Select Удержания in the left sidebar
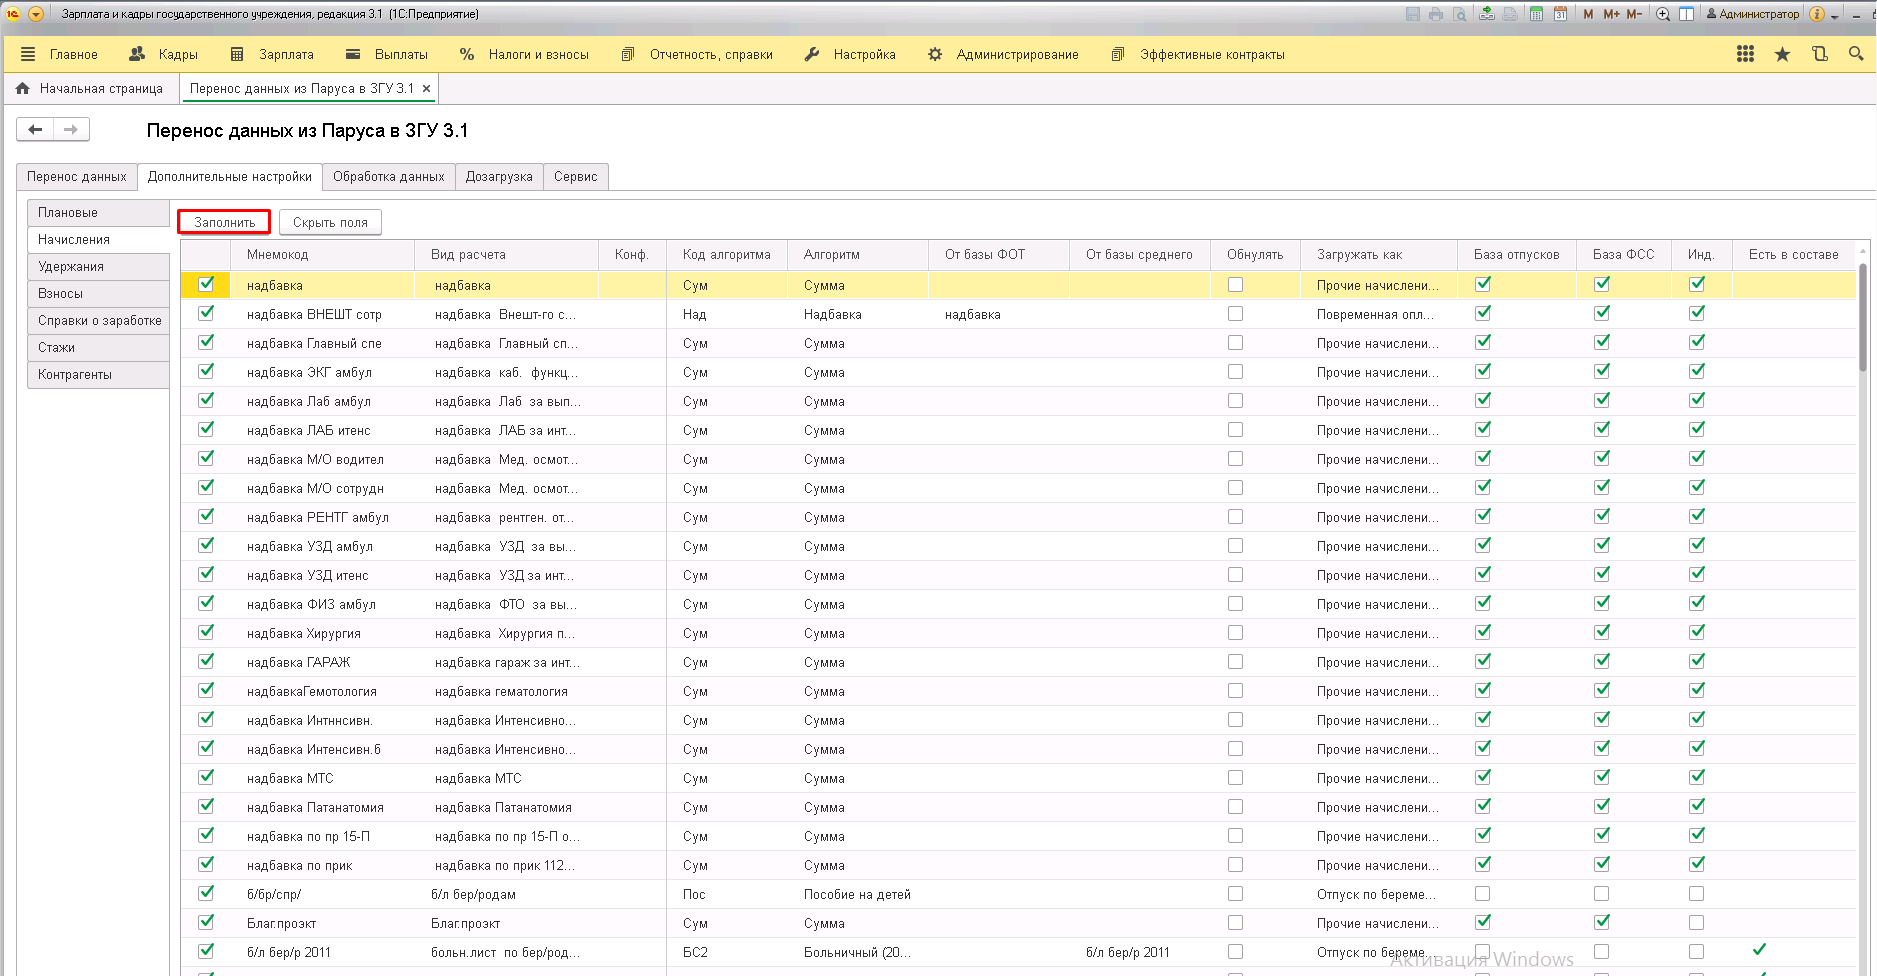The width and height of the screenshot is (1877, 976). click(x=71, y=267)
